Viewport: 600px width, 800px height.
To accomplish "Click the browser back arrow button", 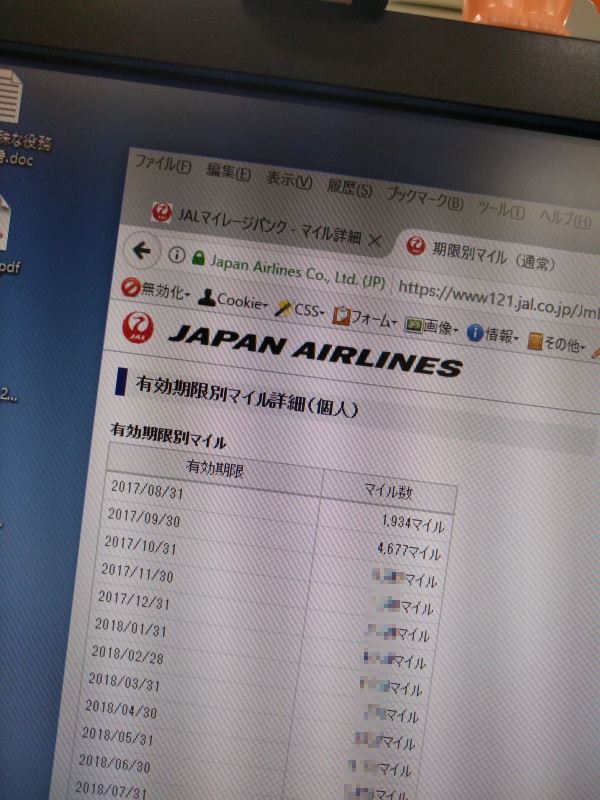I will pyautogui.click(x=142, y=250).
